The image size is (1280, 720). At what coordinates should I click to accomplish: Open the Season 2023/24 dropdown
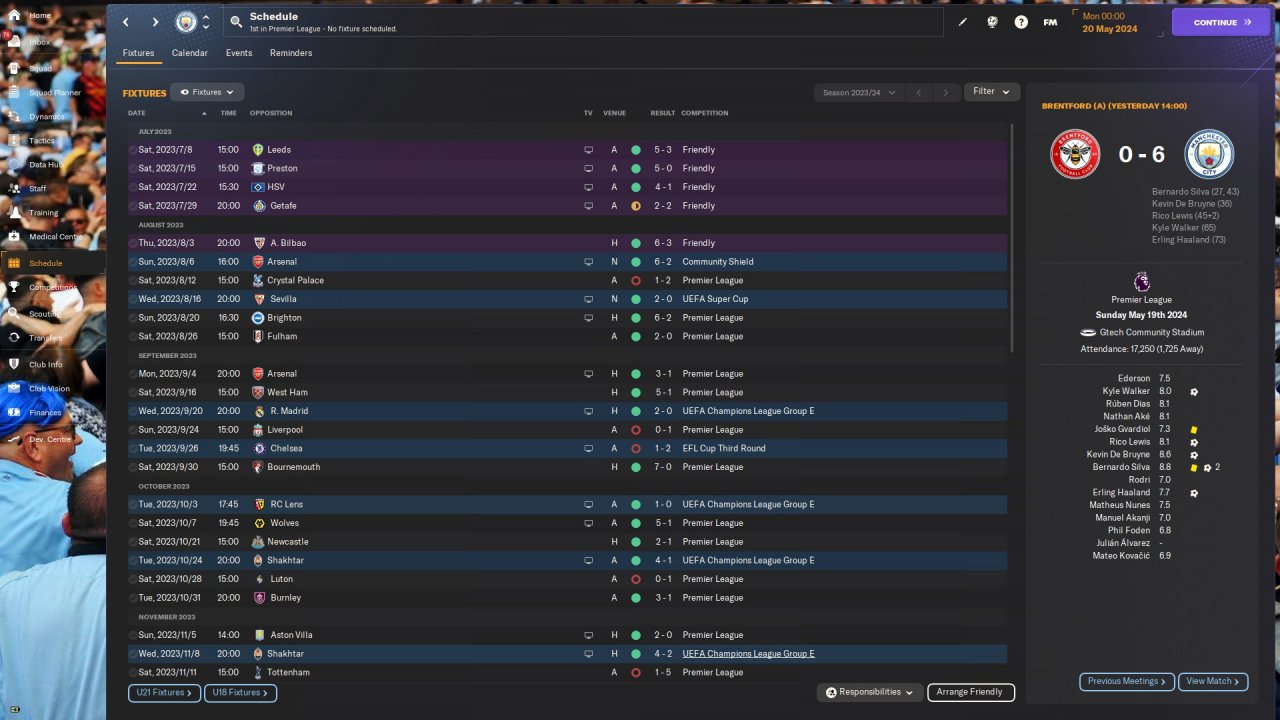pos(859,92)
